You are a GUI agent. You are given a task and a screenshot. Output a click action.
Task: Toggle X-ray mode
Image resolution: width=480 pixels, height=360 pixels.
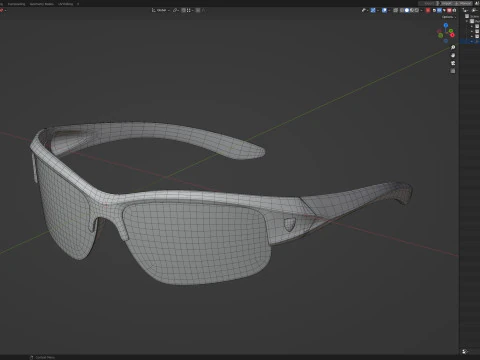coord(396,10)
